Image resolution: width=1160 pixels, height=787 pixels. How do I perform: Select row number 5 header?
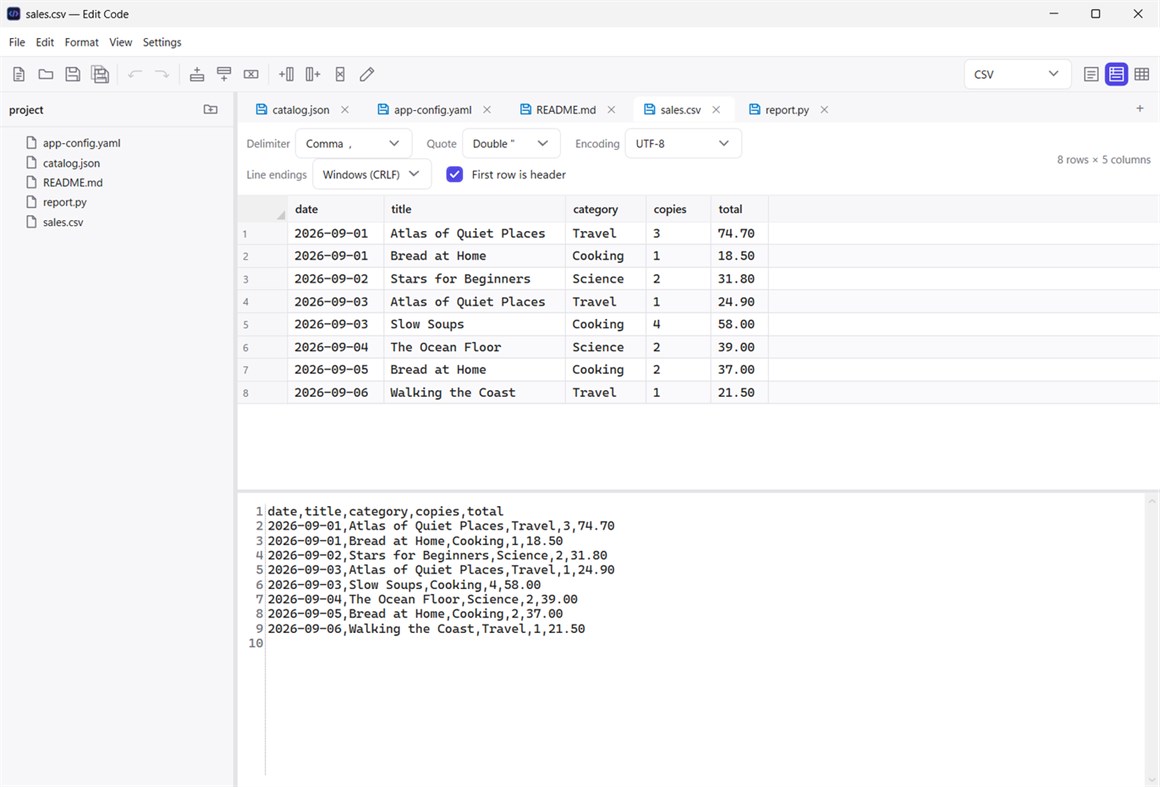263,325
